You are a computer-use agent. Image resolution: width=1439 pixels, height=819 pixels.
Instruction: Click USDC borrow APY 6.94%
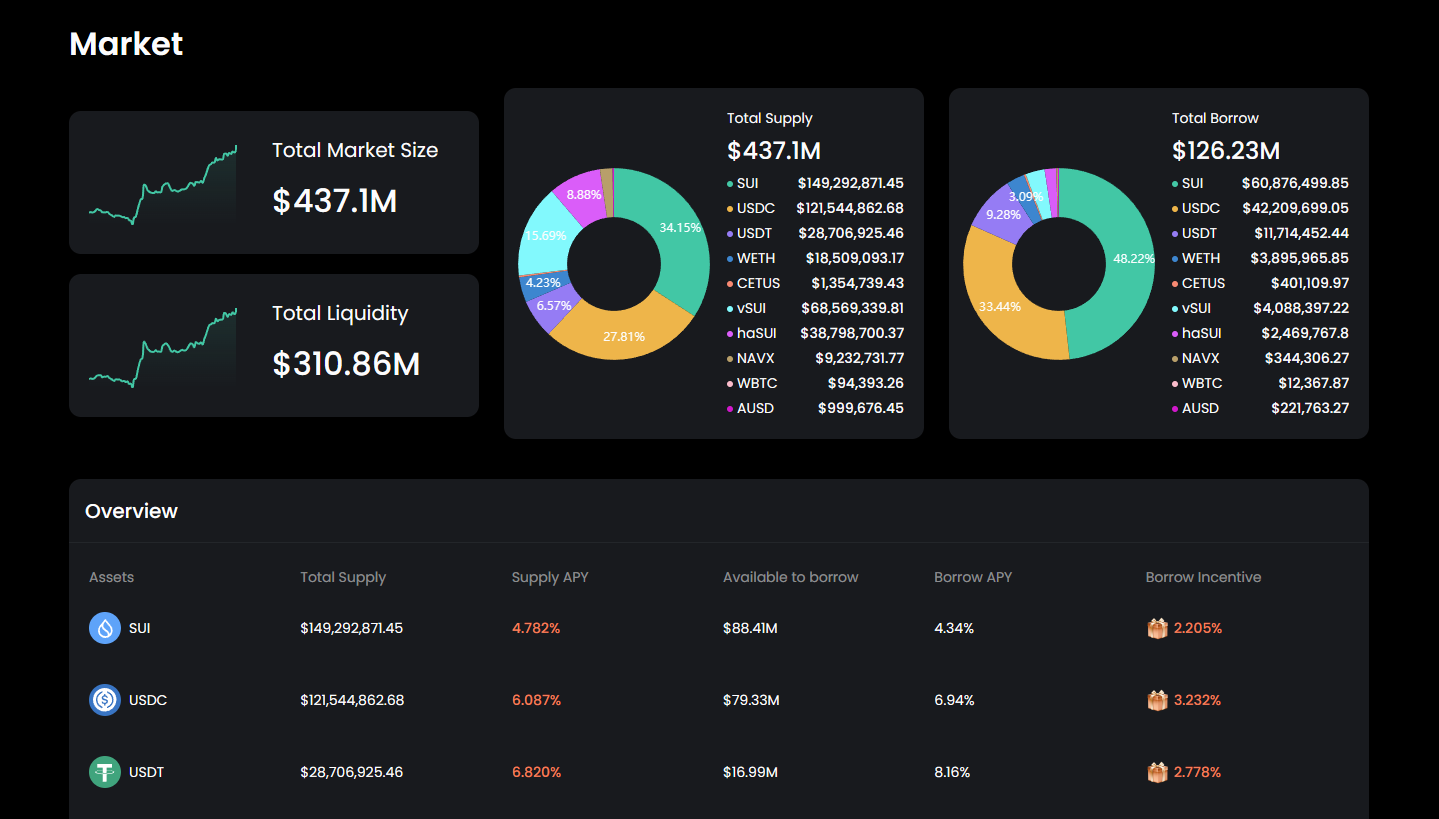coord(954,700)
